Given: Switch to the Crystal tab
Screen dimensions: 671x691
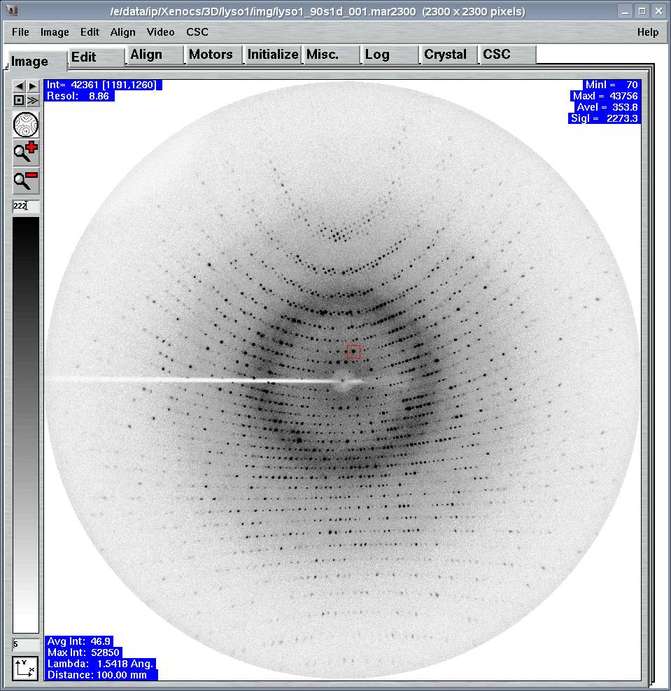Looking at the screenshot, I should click(445, 55).
